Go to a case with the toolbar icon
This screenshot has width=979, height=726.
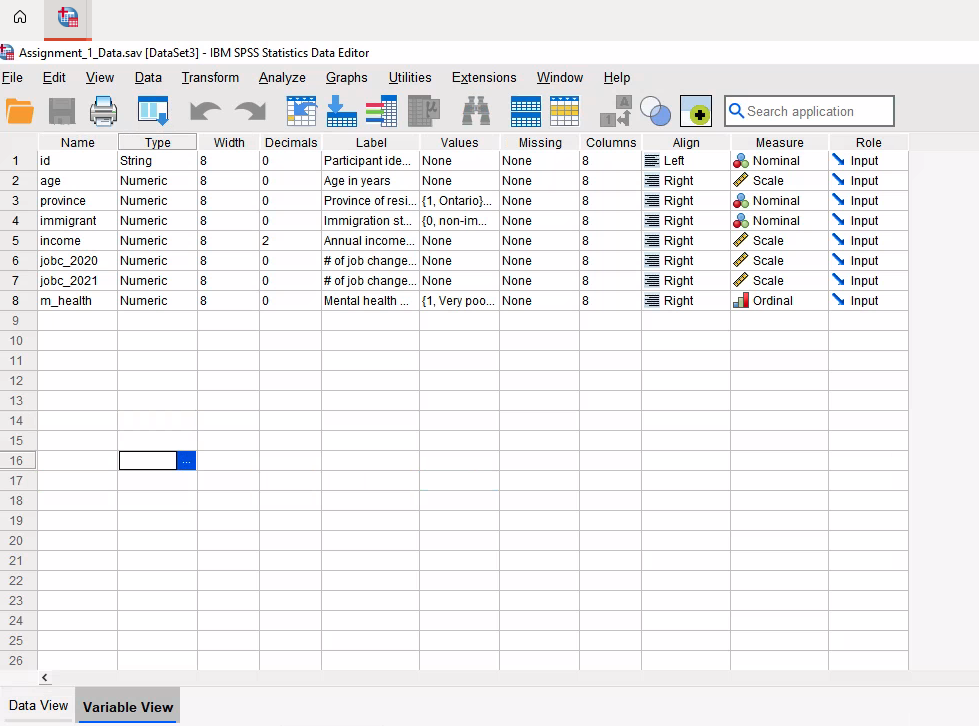point(302,111)
